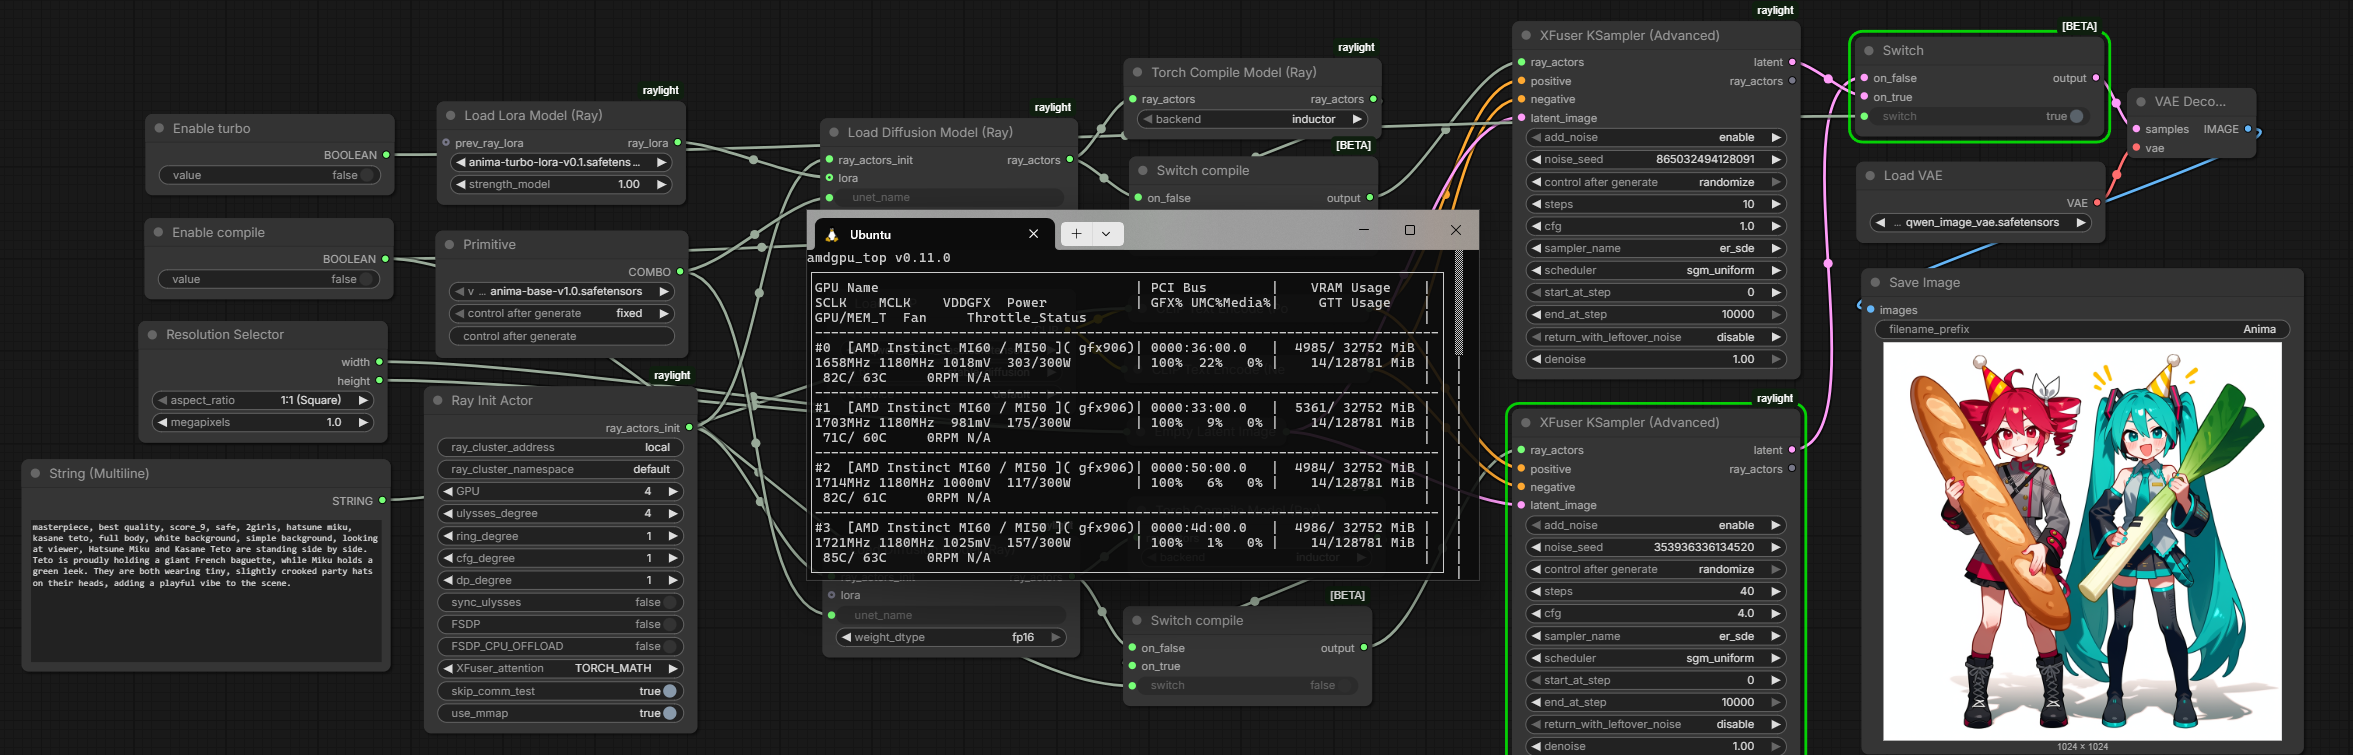Collapse the XFuser KSampler node with 10 steps
This screenshot has height=755, width=2353.
(1526, 36)
